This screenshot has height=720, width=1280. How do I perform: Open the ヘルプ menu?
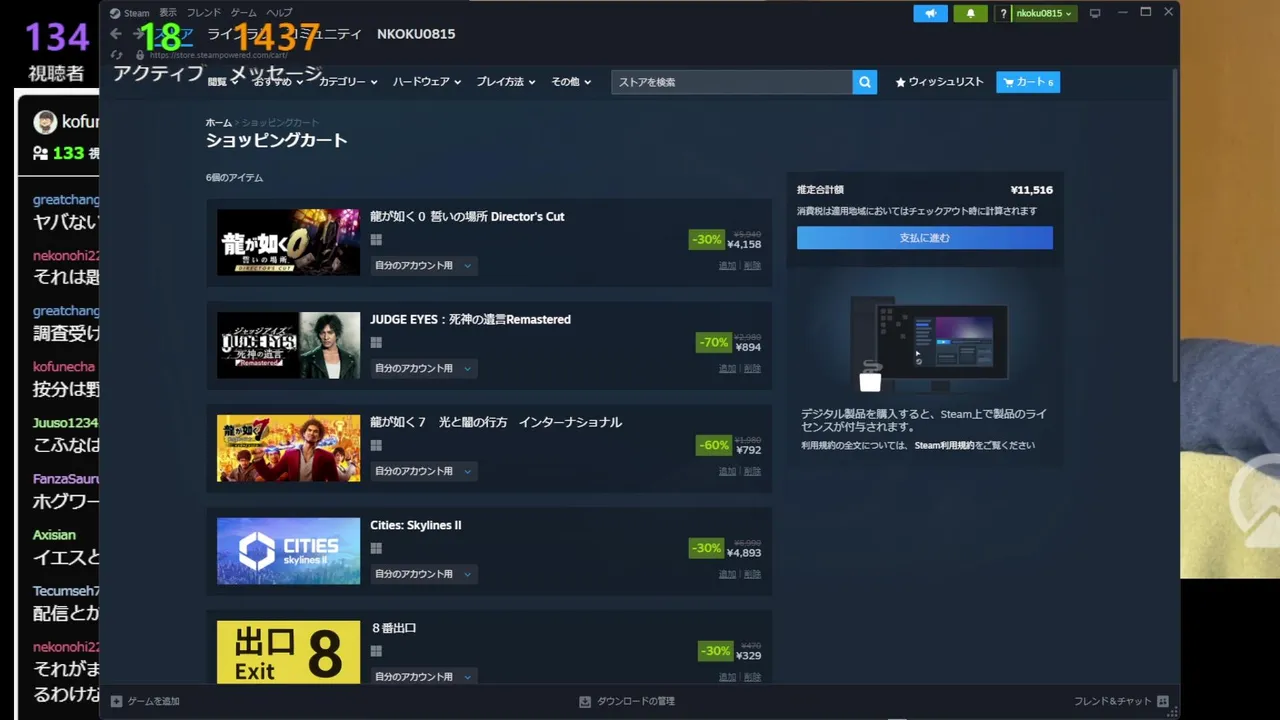(x=279, y=13)
